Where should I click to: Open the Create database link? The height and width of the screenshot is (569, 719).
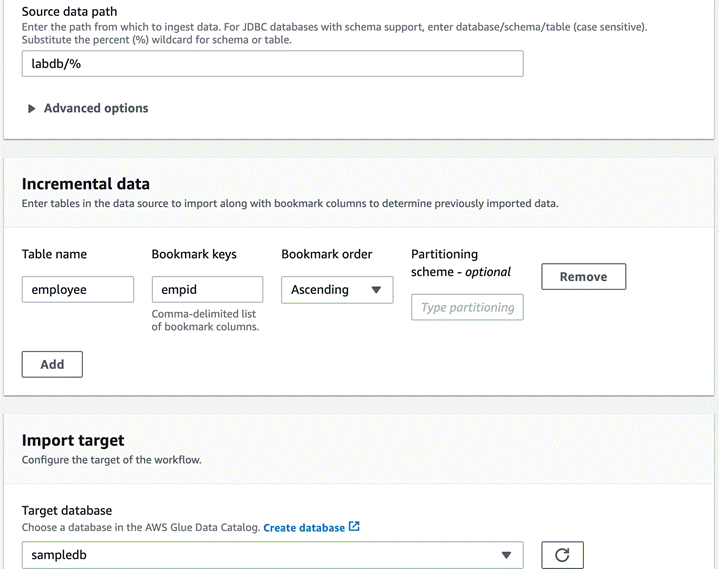(x=304, y=528)
